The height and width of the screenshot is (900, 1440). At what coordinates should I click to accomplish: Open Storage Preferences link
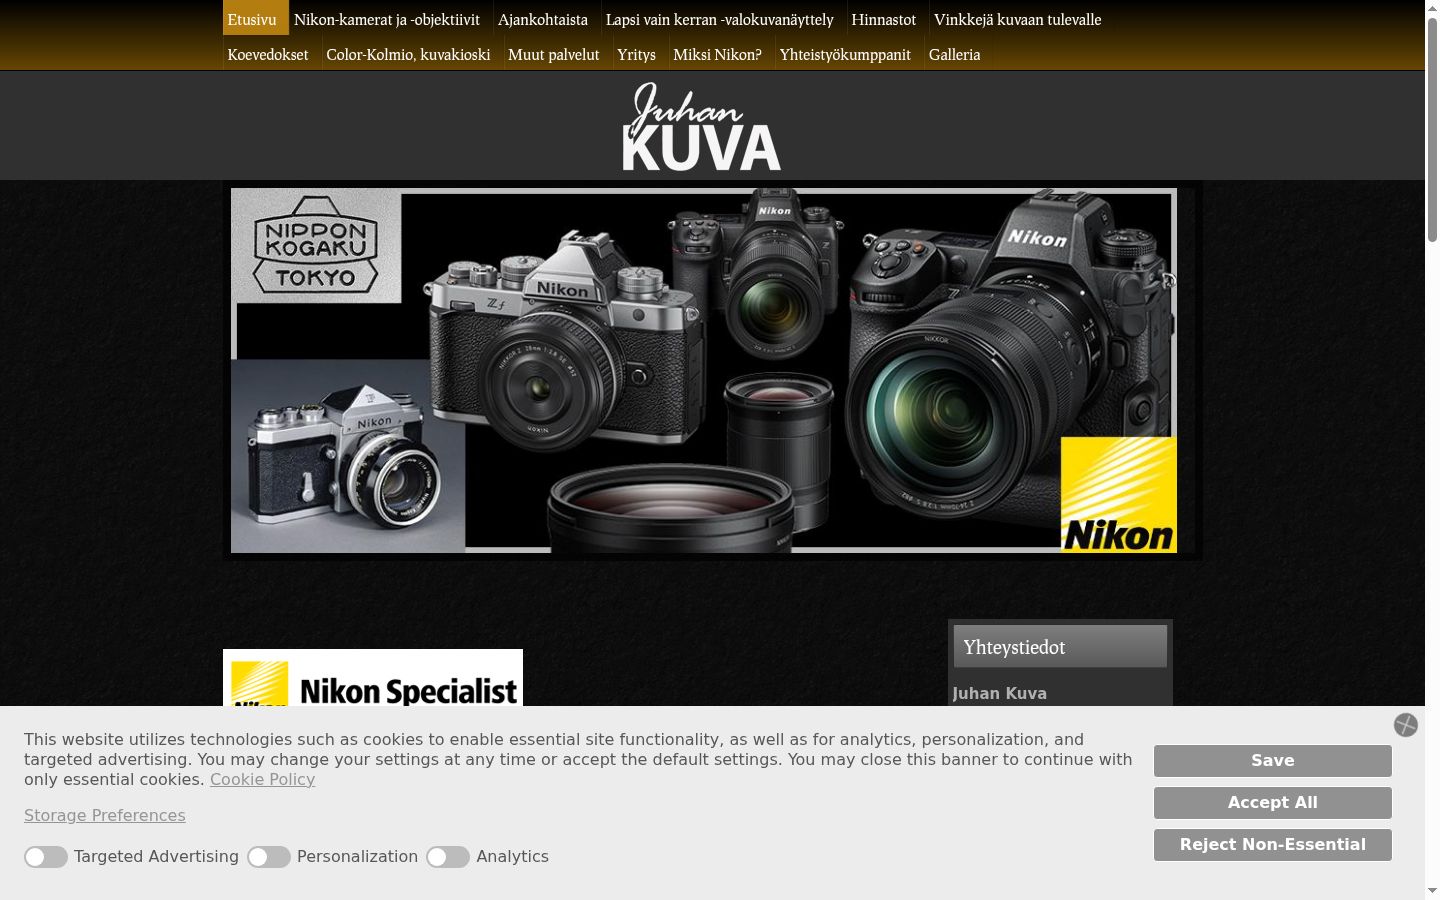tap(105, 815)
